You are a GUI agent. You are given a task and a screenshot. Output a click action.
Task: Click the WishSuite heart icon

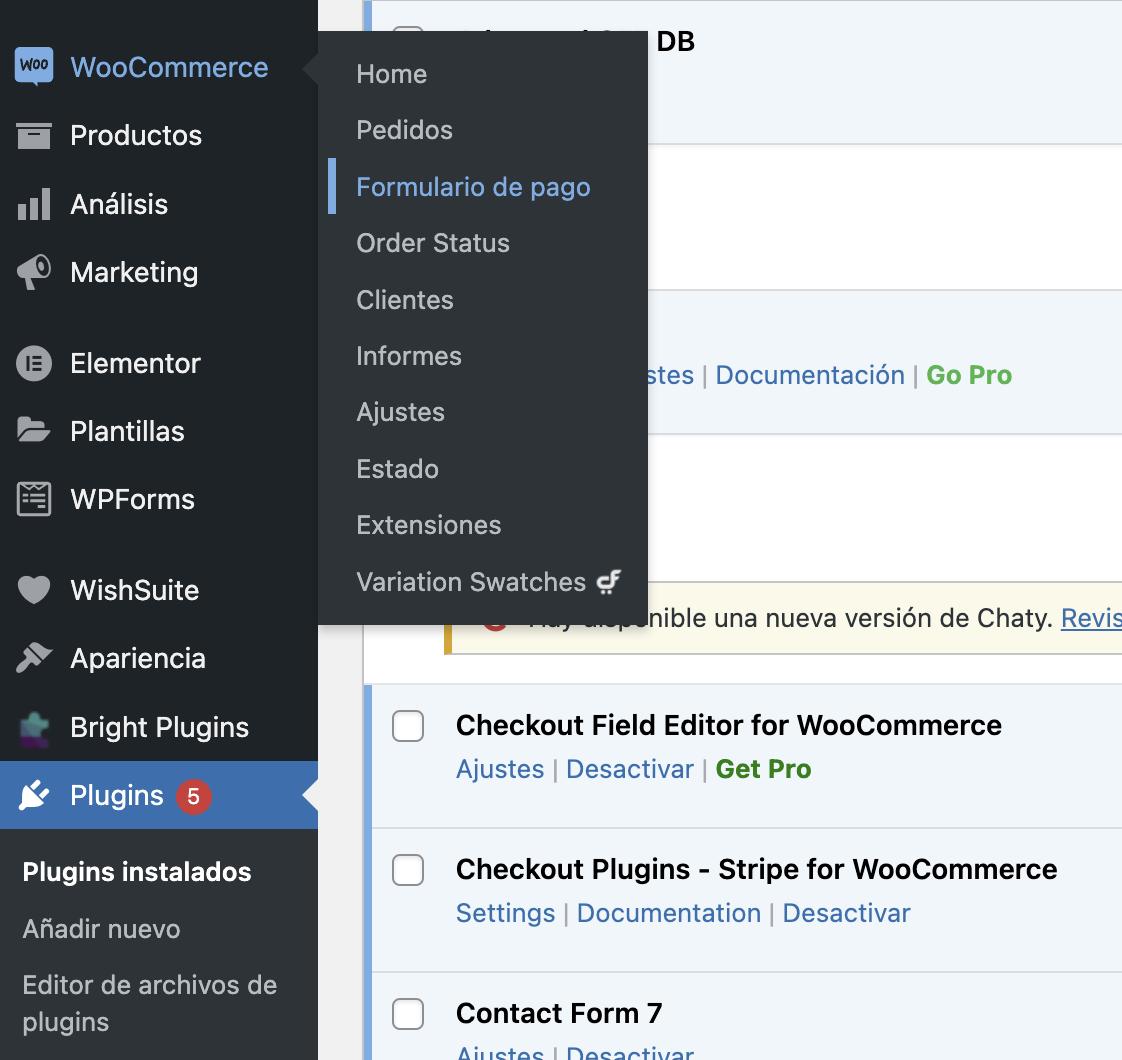[x=34, y=590]
